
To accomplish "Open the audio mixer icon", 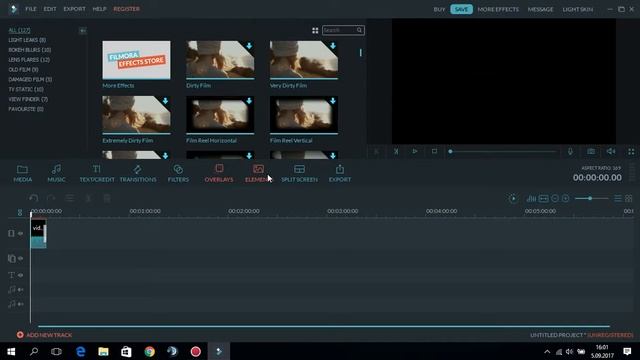I will click(x=531, y=199).
